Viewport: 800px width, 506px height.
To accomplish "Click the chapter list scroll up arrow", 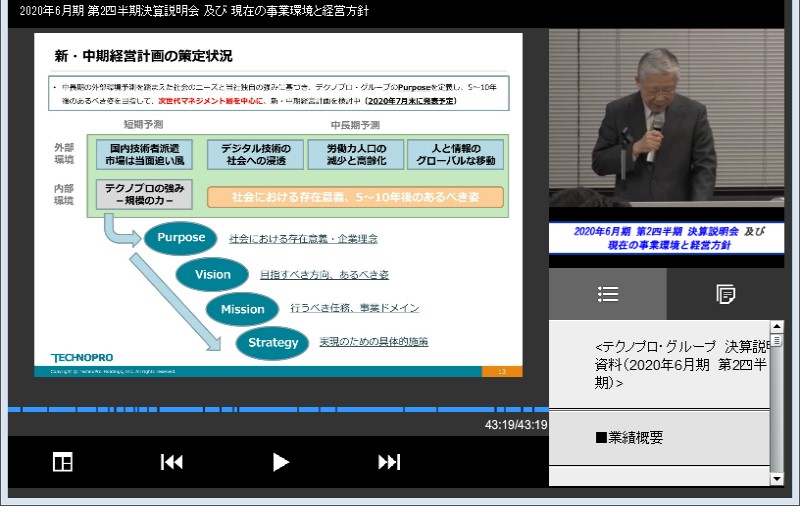I will (x=777, y=326).
